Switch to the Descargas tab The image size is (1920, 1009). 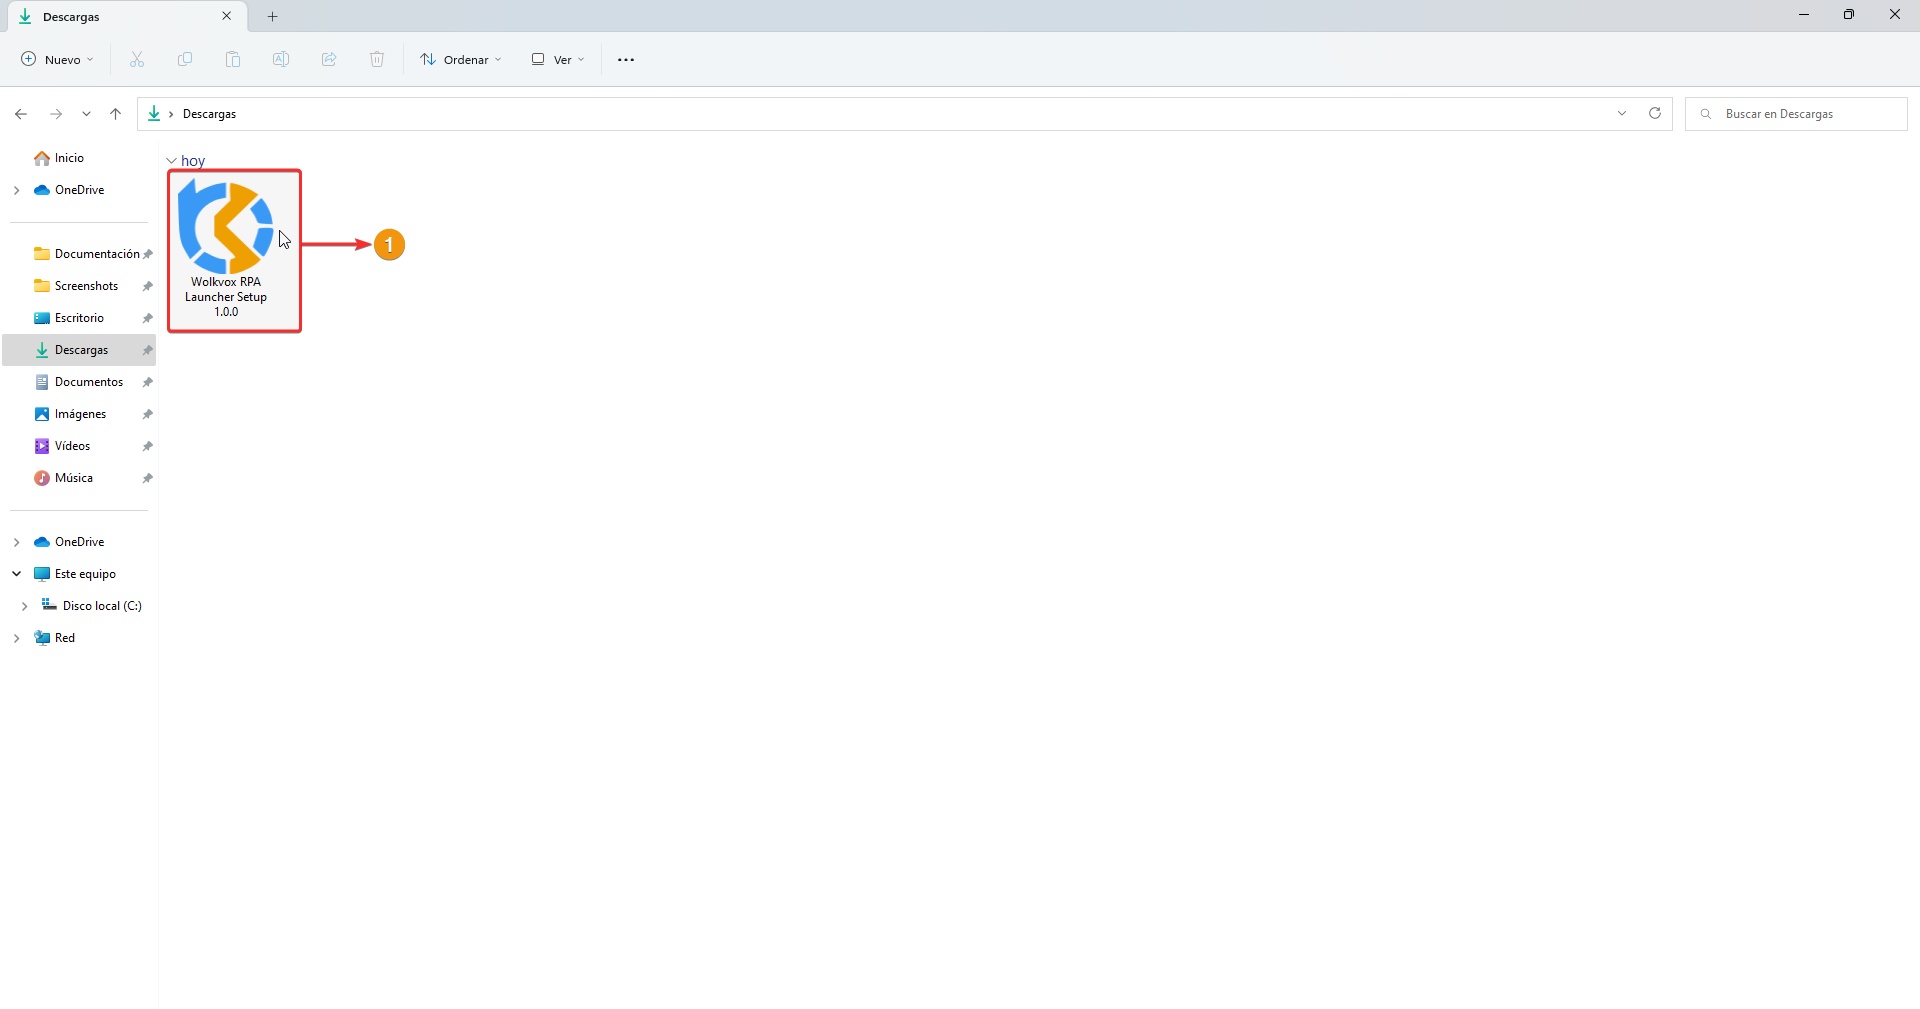point(125,17)
